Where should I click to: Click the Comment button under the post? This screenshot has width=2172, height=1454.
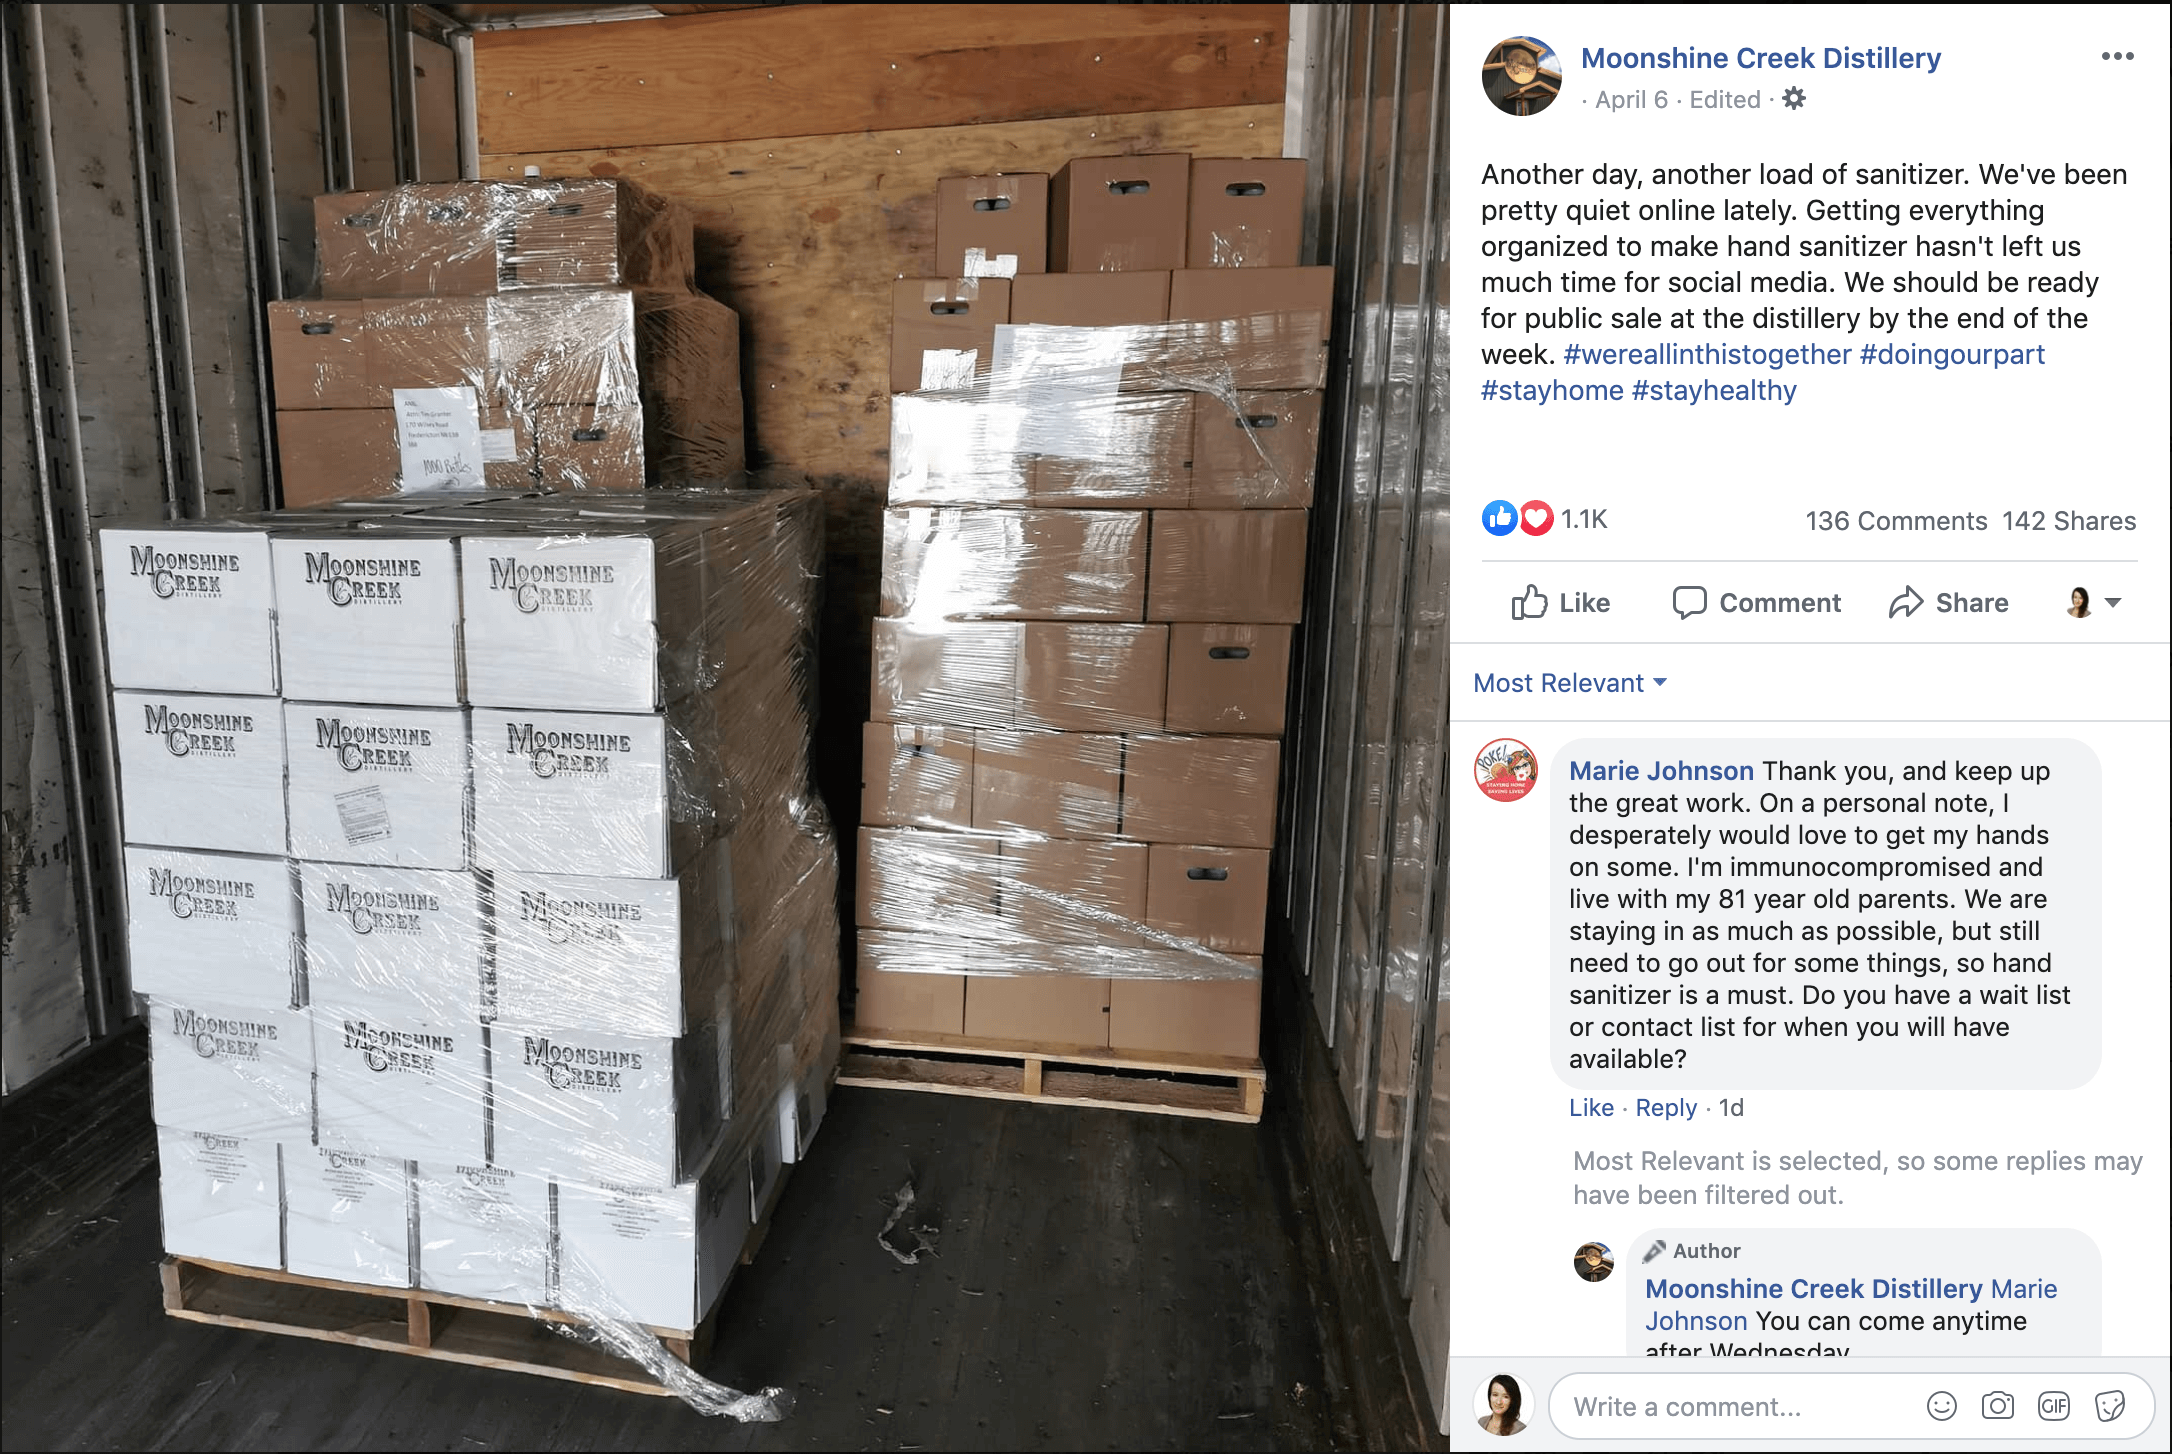click(1756, 602)
